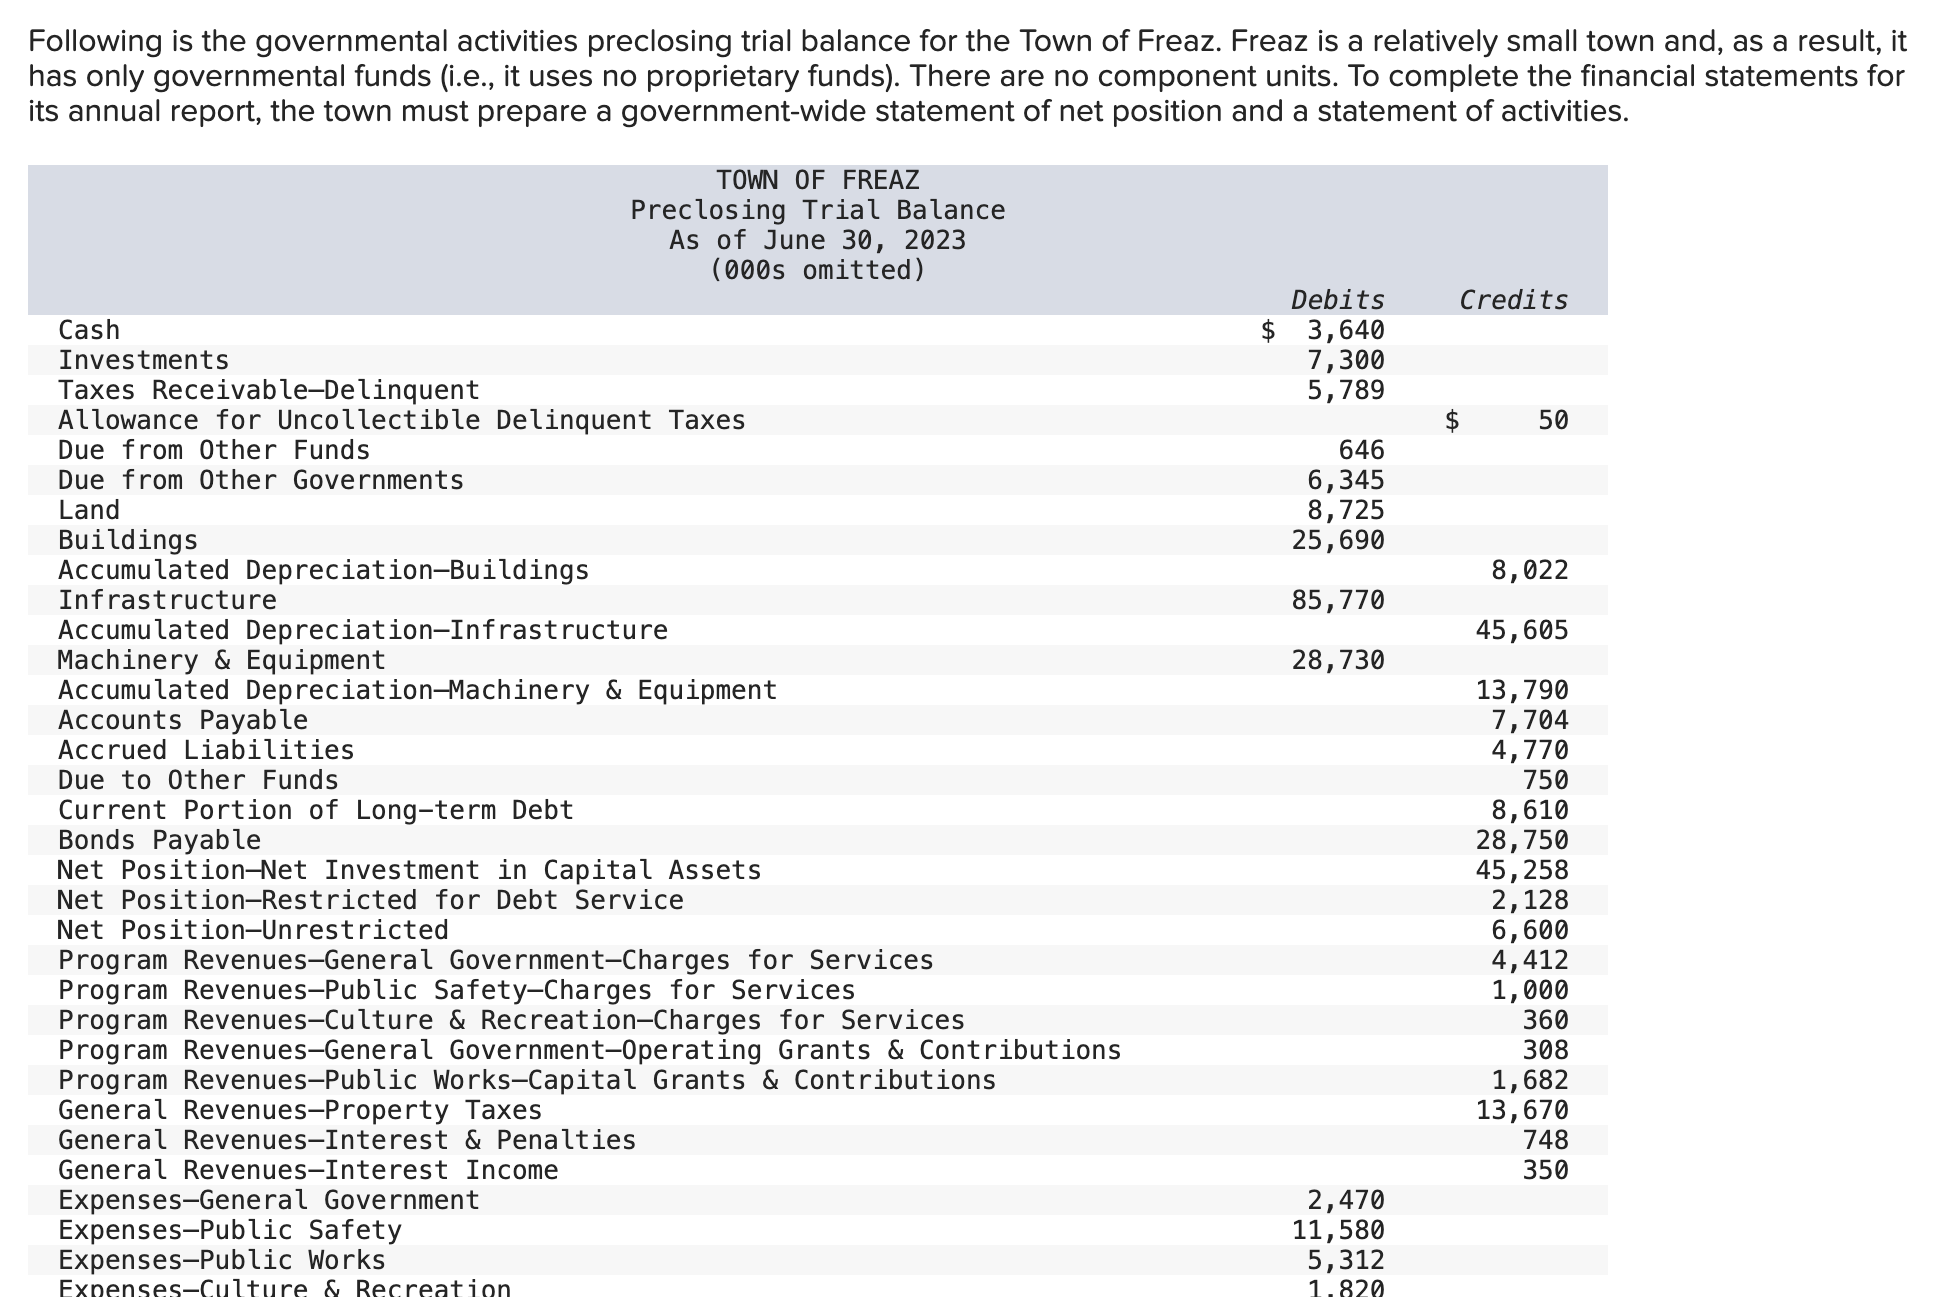This screenshot has width=1934, height=1306.
Task: Select the Expenses—Public Safety row
Action: pyautogui.click(x=228, y=1231)
